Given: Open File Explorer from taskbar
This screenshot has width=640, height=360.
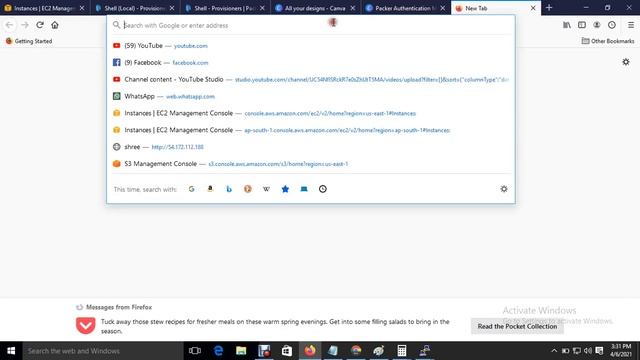Looking at the screenshot, I should (x=241, y=351).
